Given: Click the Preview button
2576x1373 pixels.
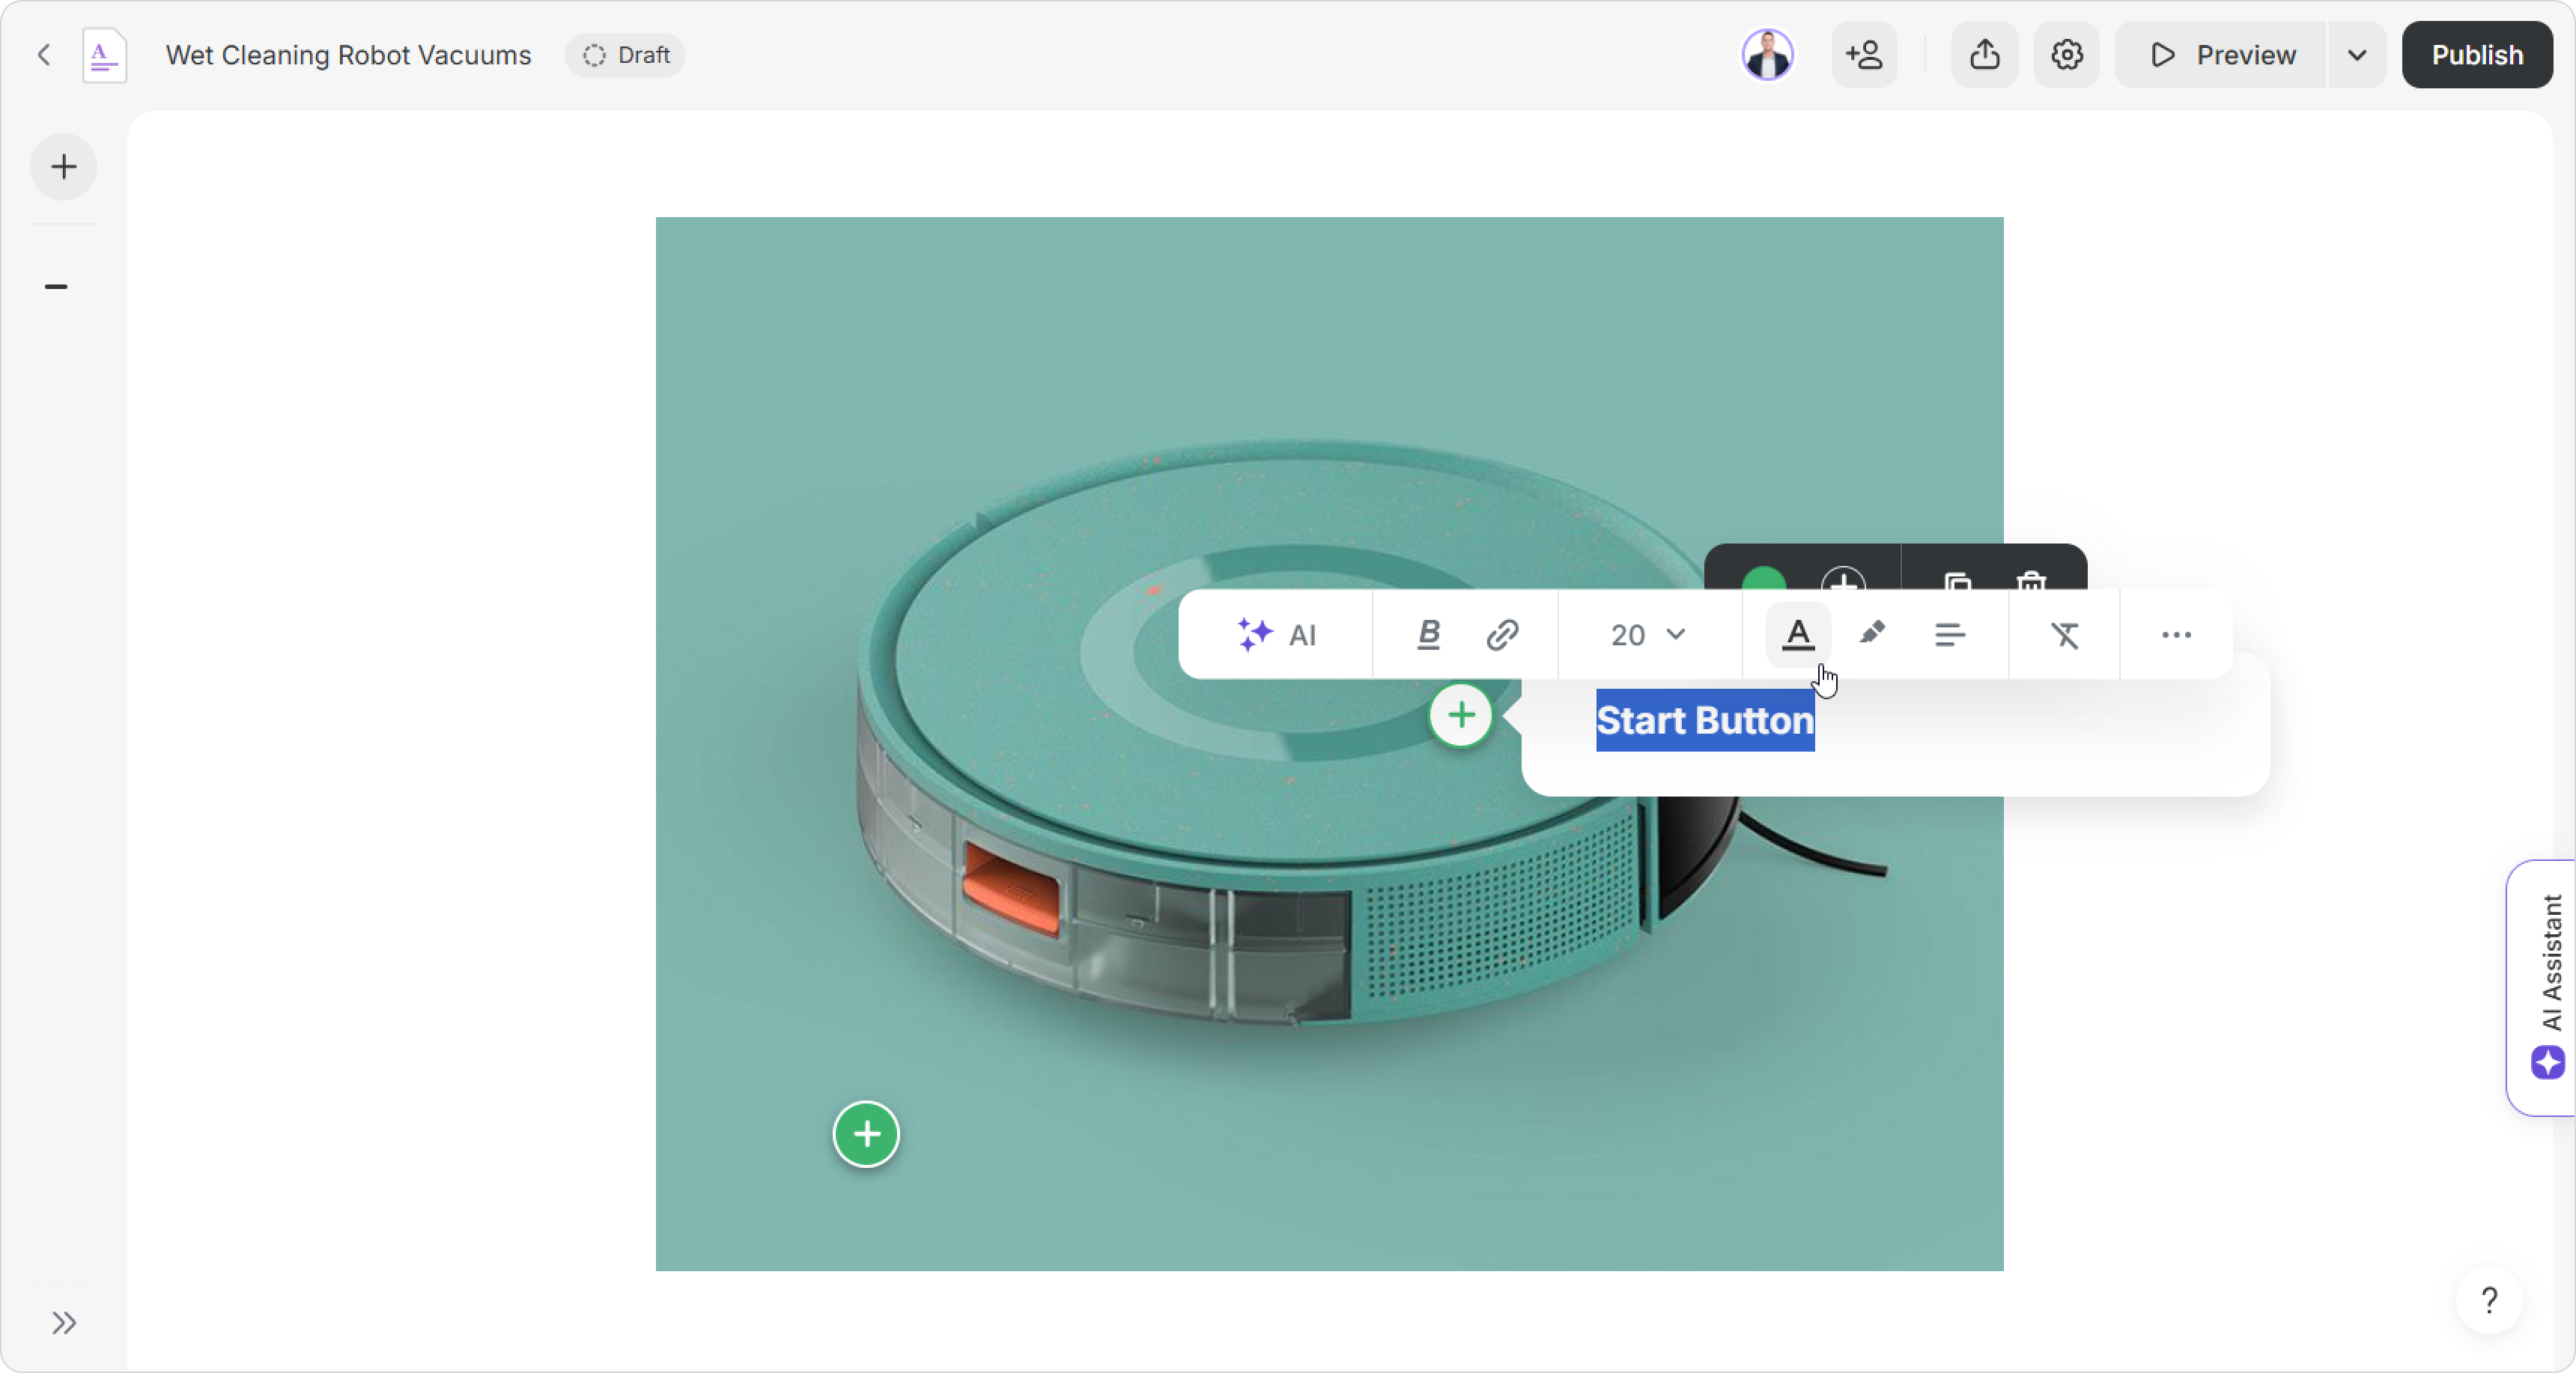Looking at the screenshot, I should point(2221,55).
